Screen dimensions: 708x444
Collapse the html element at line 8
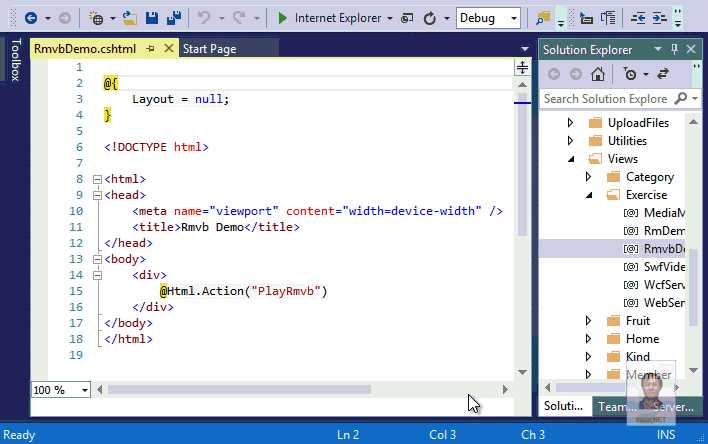97,179
